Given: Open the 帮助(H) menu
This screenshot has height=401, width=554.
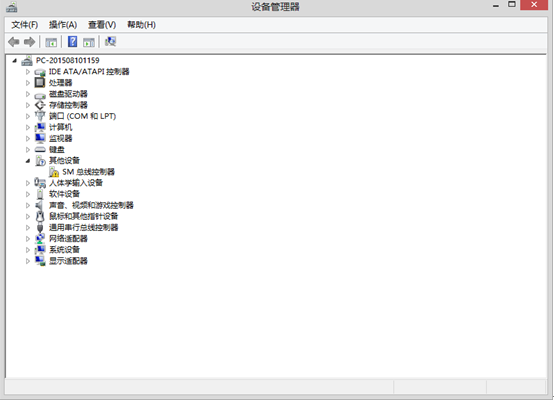Looking at the screenshot, I should pos(141,25).
